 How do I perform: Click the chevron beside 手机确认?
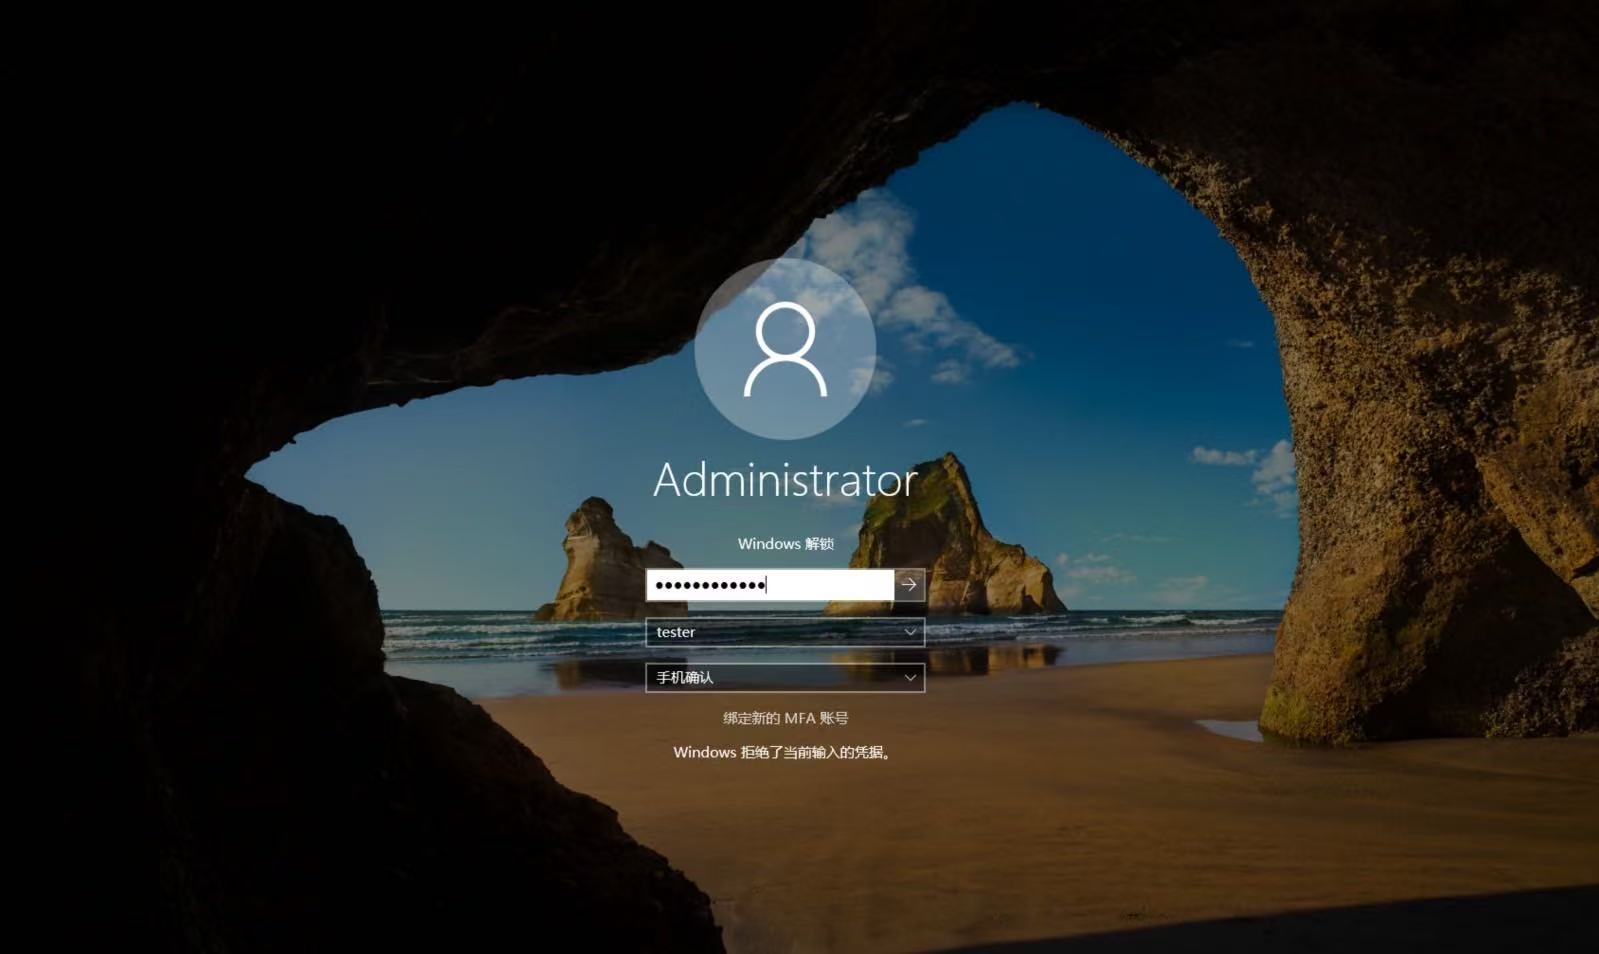(910, 678)
